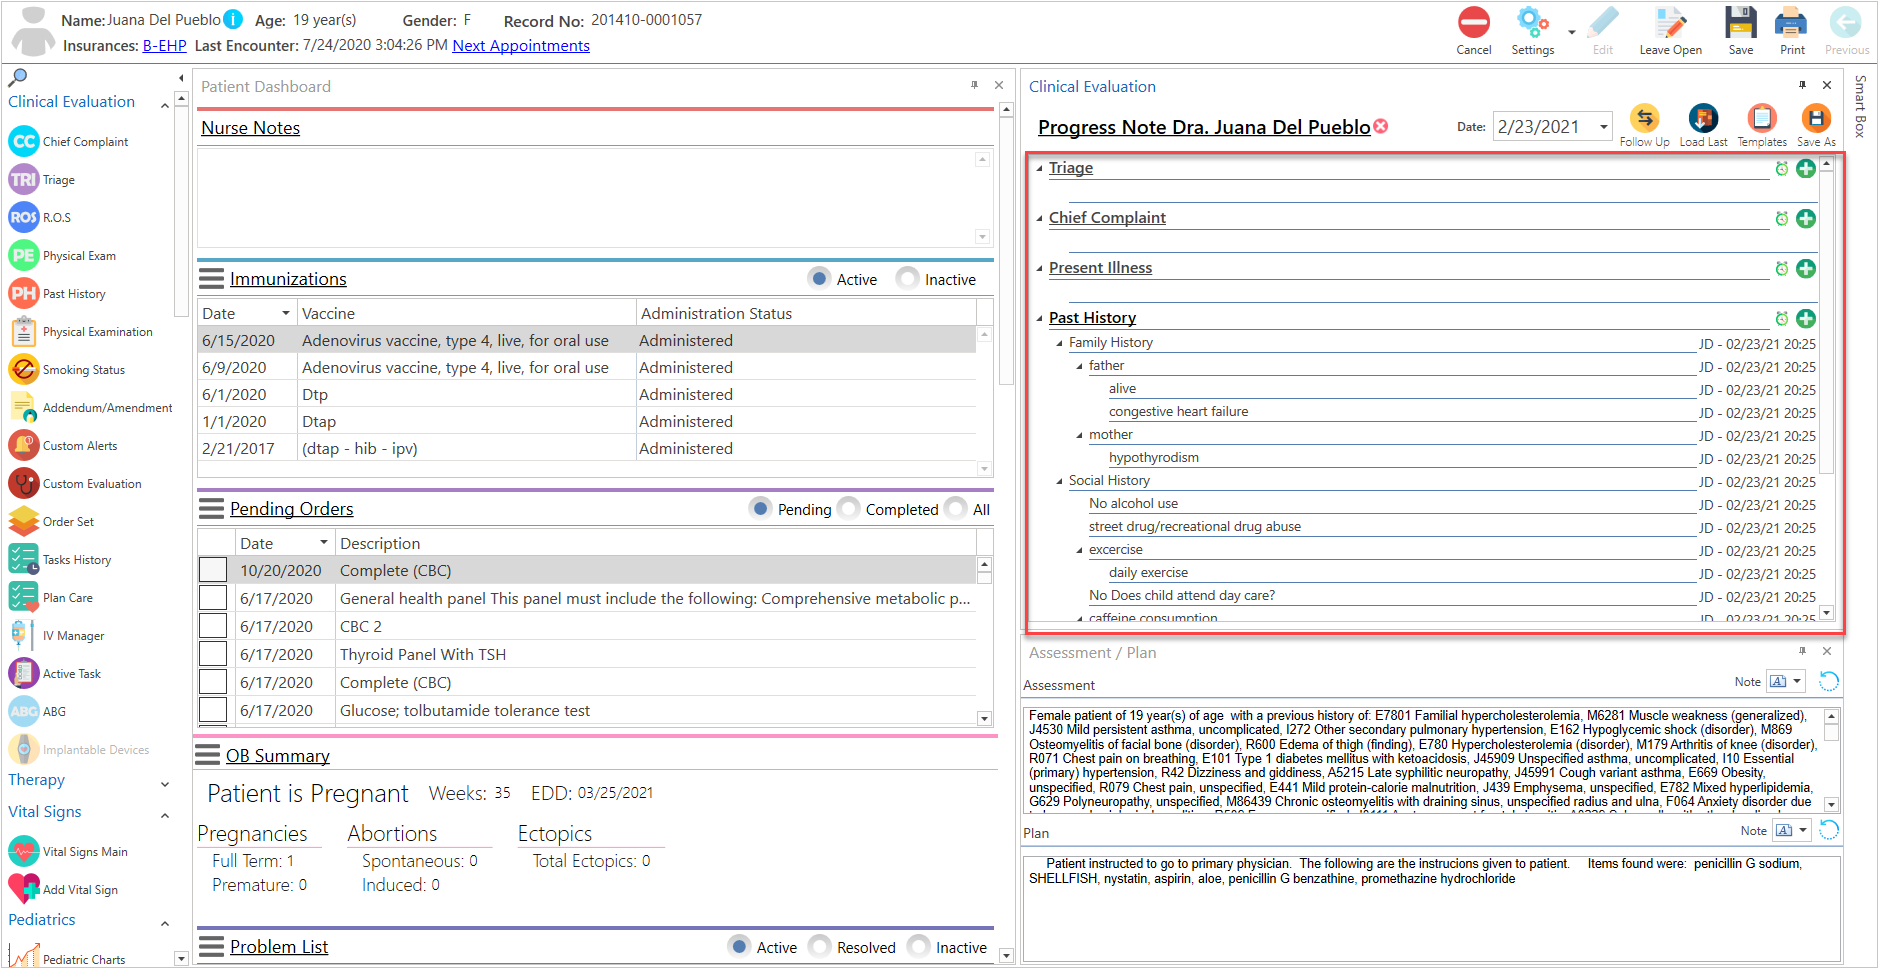
Task: Add a new Present Illness entry with the green plus
Action: coord(1806,268)
